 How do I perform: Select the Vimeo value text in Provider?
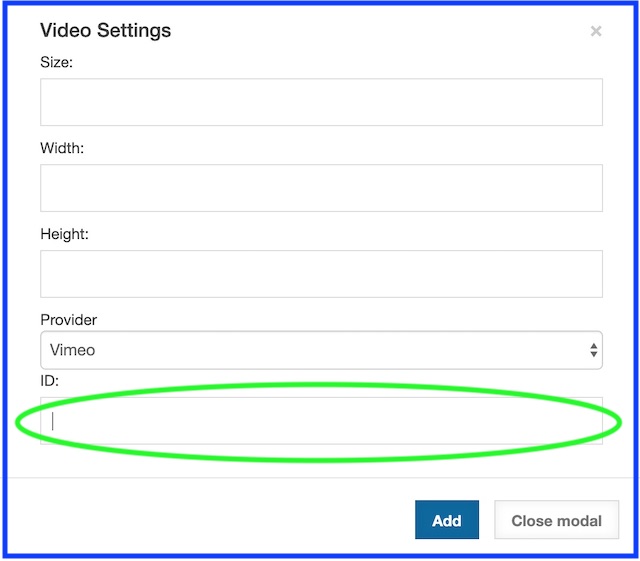tap(73, 351)
